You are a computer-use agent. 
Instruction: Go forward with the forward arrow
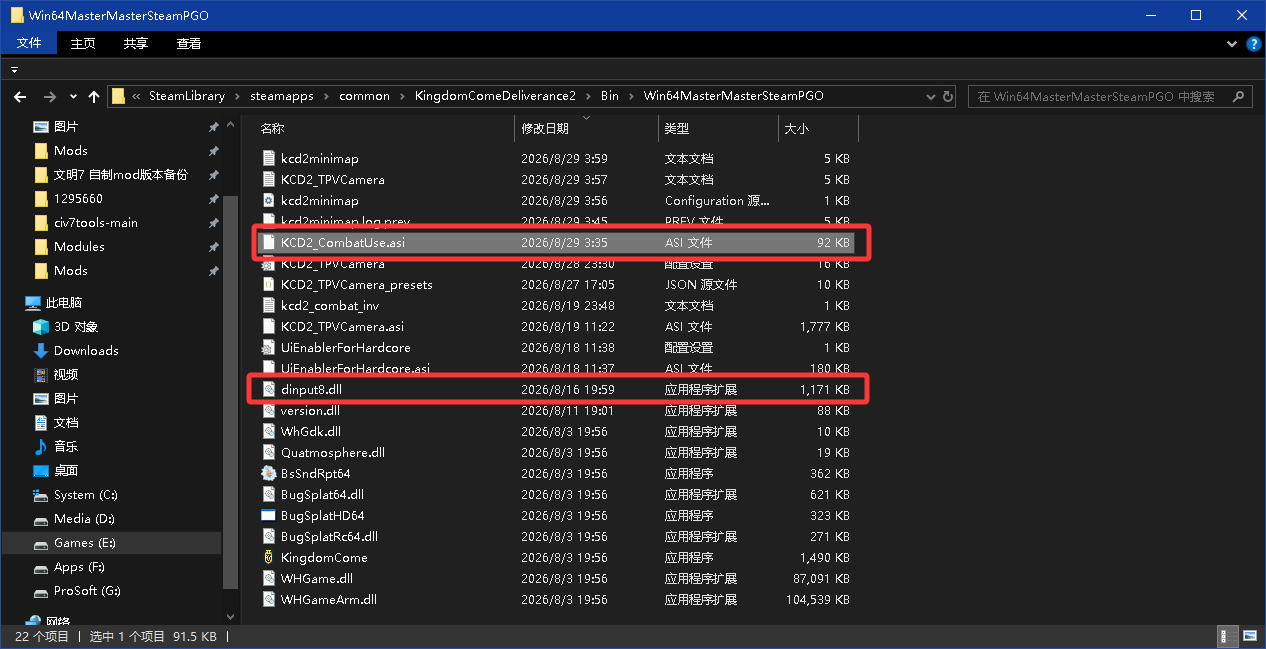(x=50, y=96)
